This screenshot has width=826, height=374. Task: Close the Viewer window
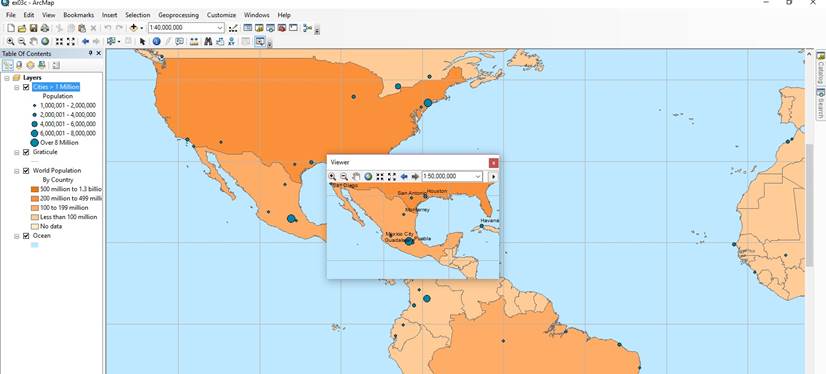[493, 163]
